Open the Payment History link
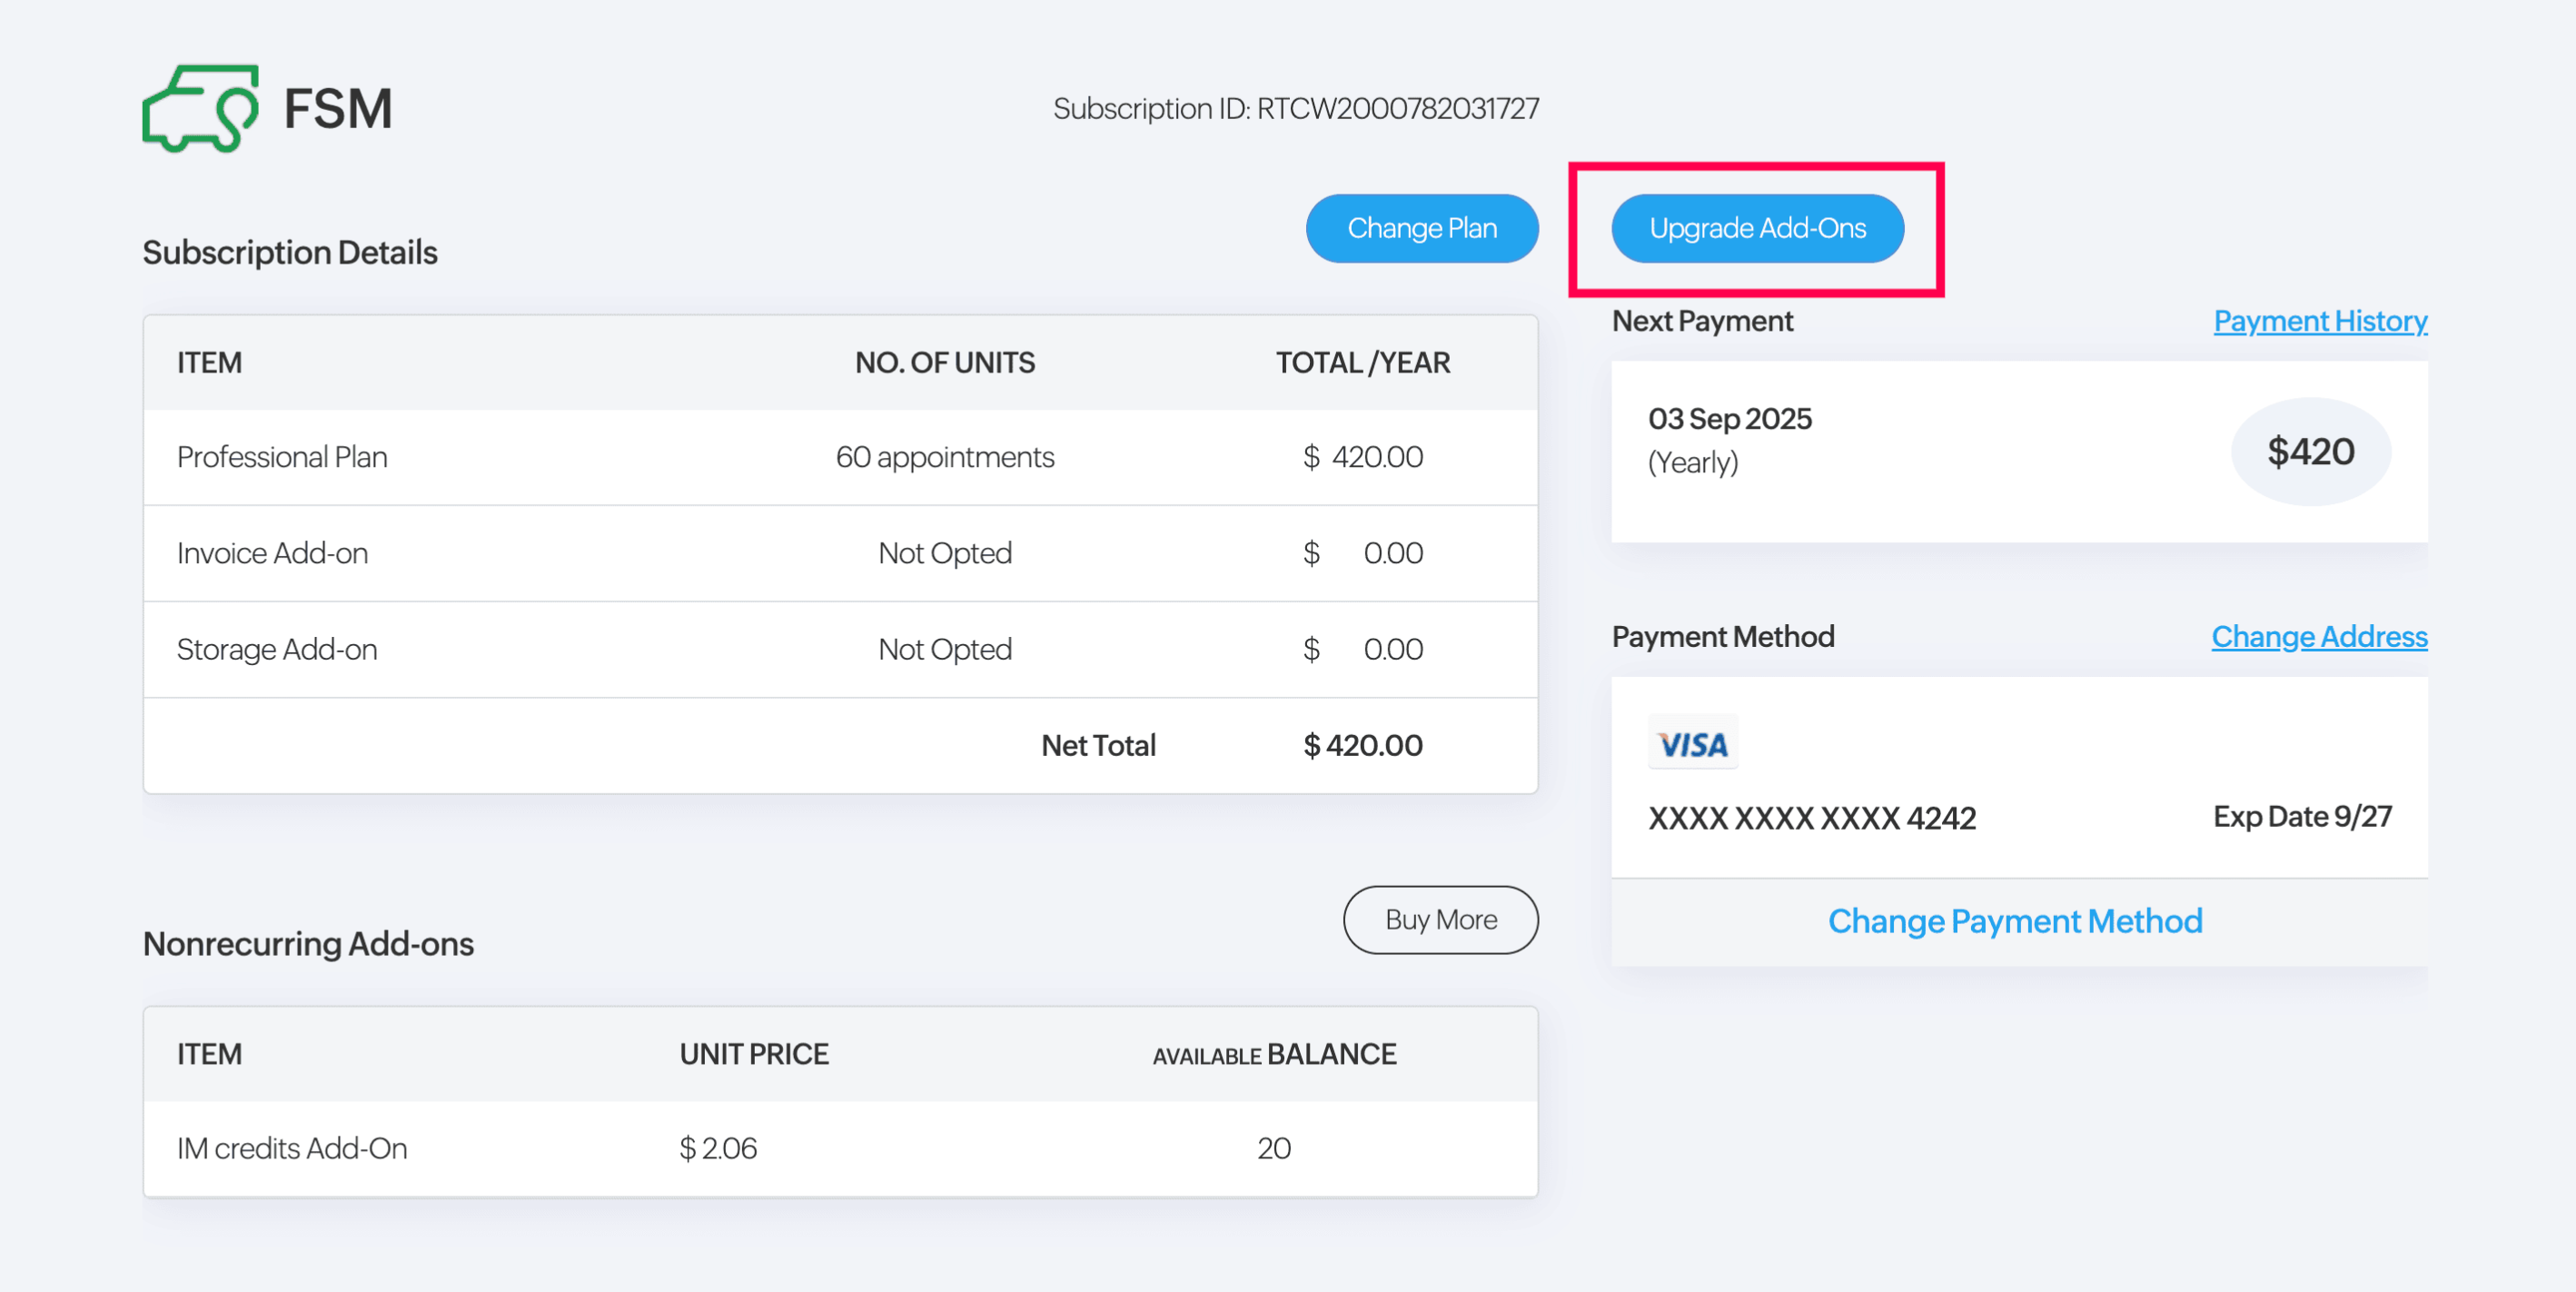Viewport: 2576px width, 1292px height. pyautogui.click(x=2319, y=321)
